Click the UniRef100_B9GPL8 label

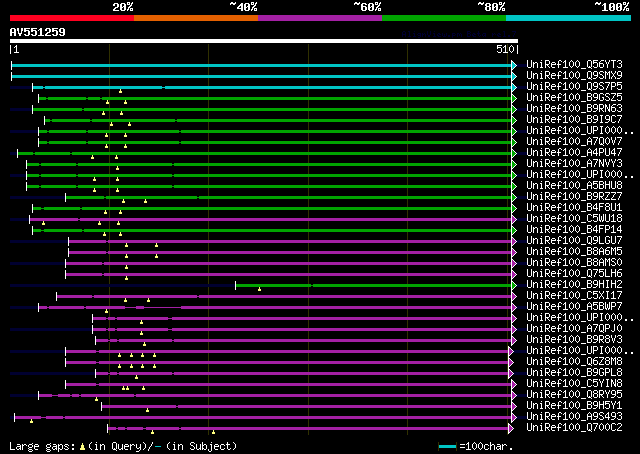click(x=574, y=373)
